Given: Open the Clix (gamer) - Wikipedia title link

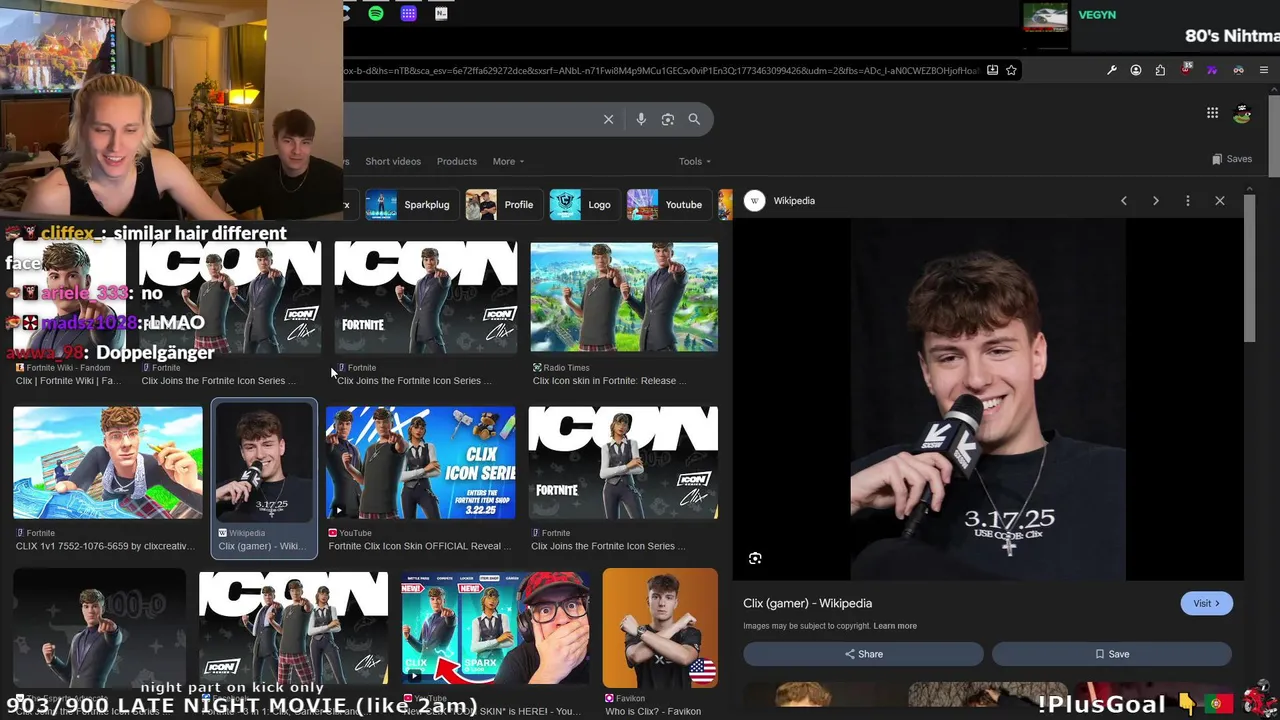Looking at the screenshot, I should (x=807, y=603).
